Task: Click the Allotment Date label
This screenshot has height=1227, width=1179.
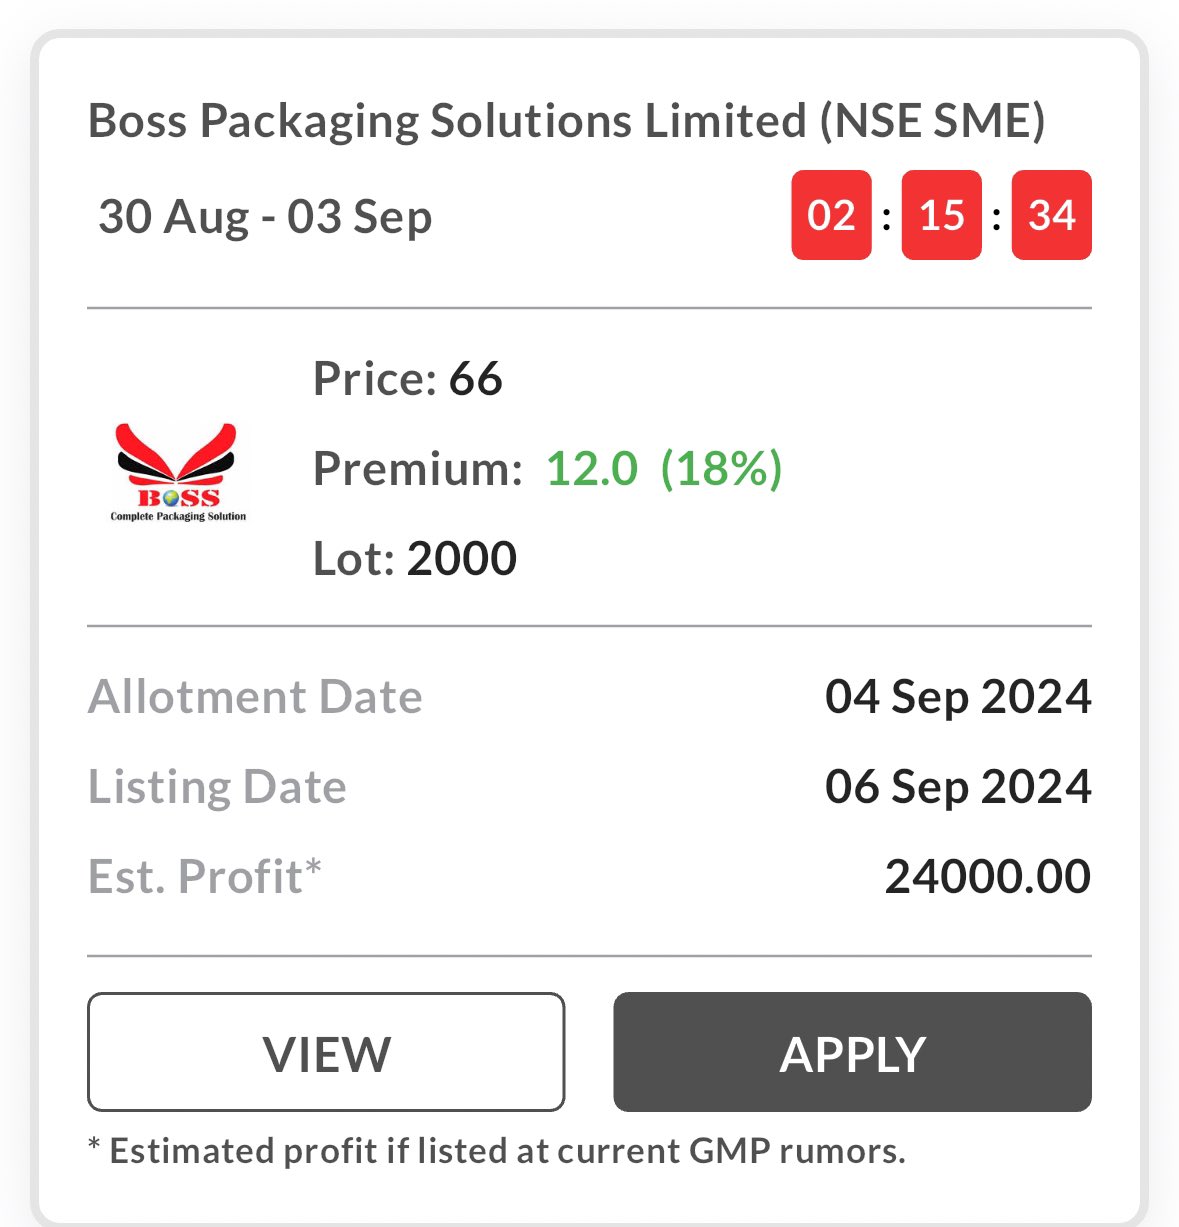Action: (x=255, y=697)
